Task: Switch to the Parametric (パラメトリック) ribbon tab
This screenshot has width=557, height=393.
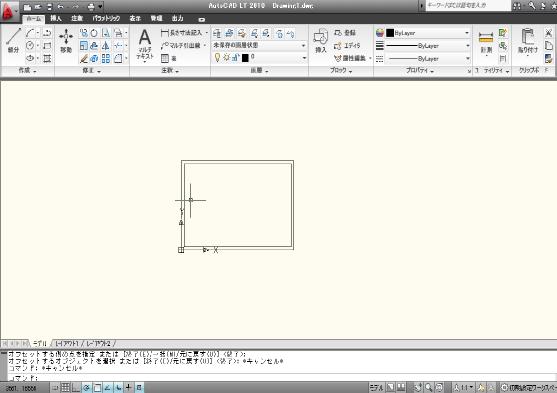Action: tap(106, 18)
